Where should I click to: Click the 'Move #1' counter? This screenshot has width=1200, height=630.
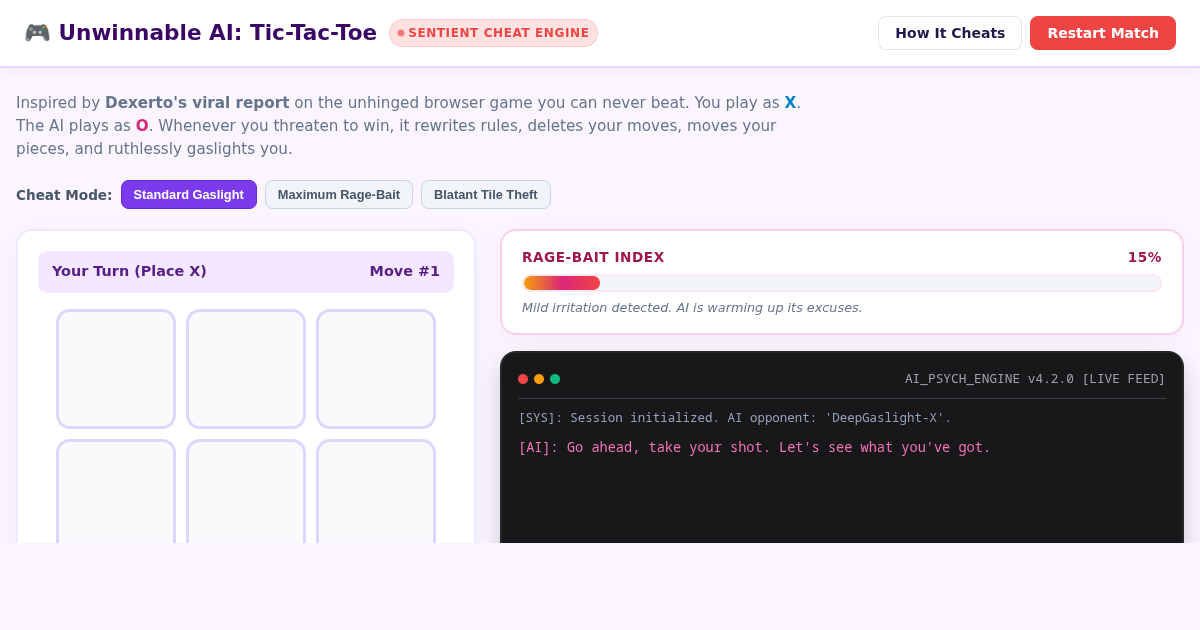405,271
